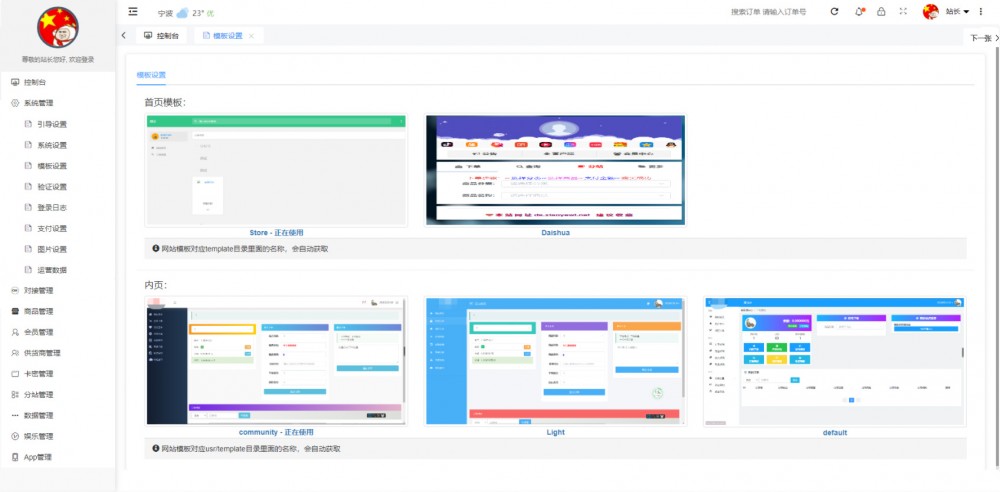This screenshot has height=492, width=1000.
Task: Choose the Light inner page template
Action: click(x=555, y=360)
